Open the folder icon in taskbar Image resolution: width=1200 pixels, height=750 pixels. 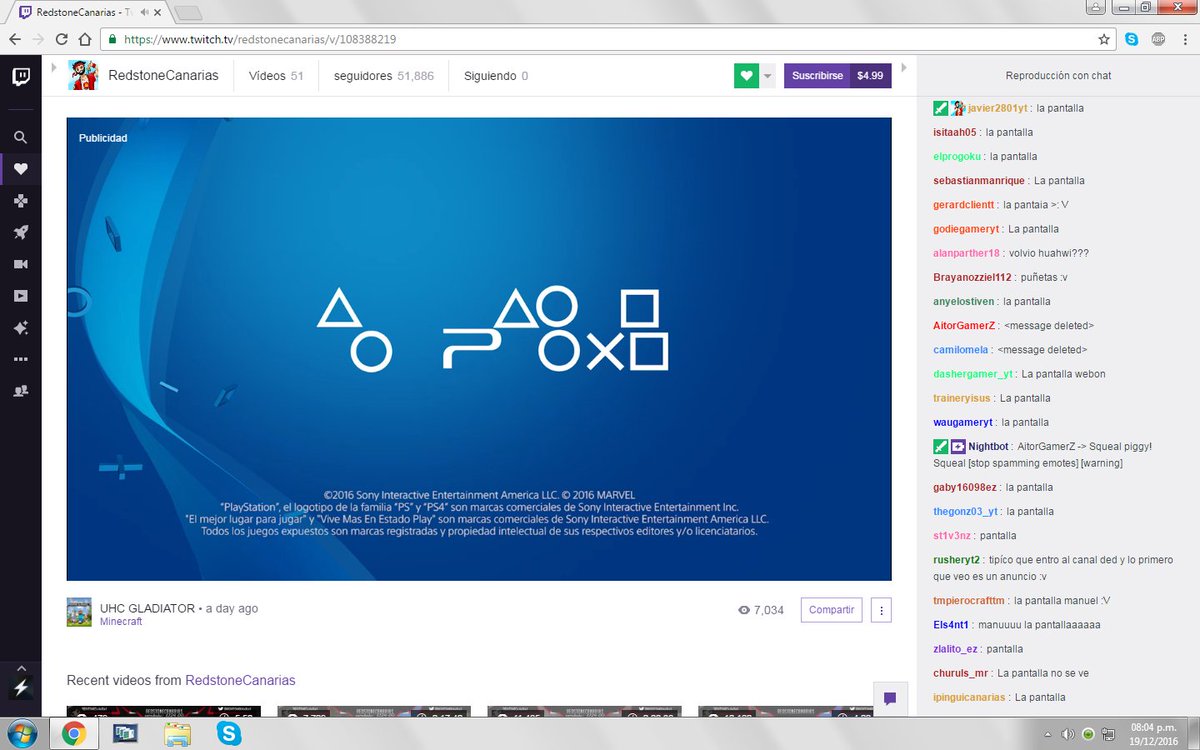[x=178, y=735]
